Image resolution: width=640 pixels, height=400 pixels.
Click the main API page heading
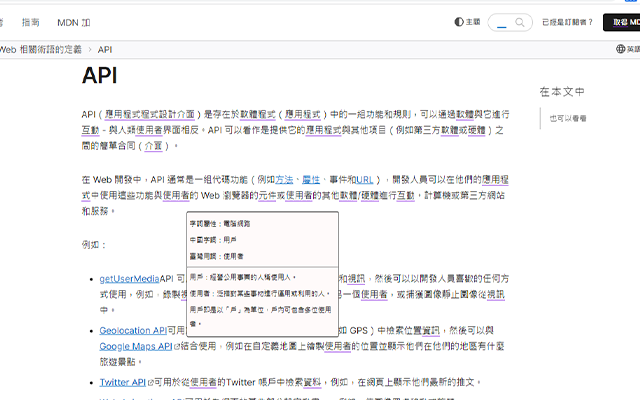(x=100, y=76)
